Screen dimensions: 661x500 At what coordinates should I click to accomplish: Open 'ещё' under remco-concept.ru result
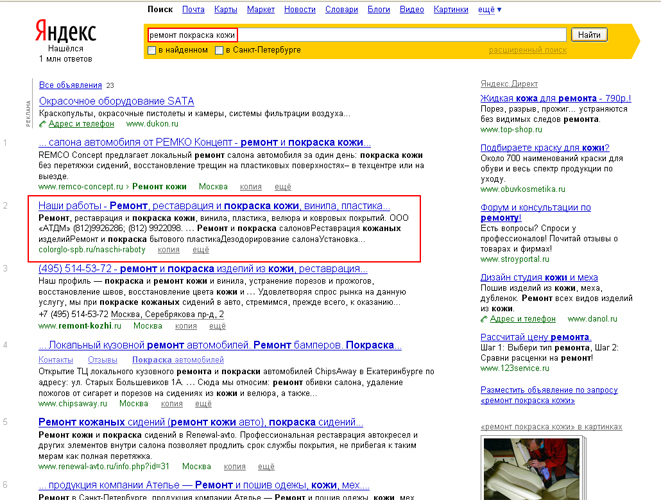click(283, 187)
